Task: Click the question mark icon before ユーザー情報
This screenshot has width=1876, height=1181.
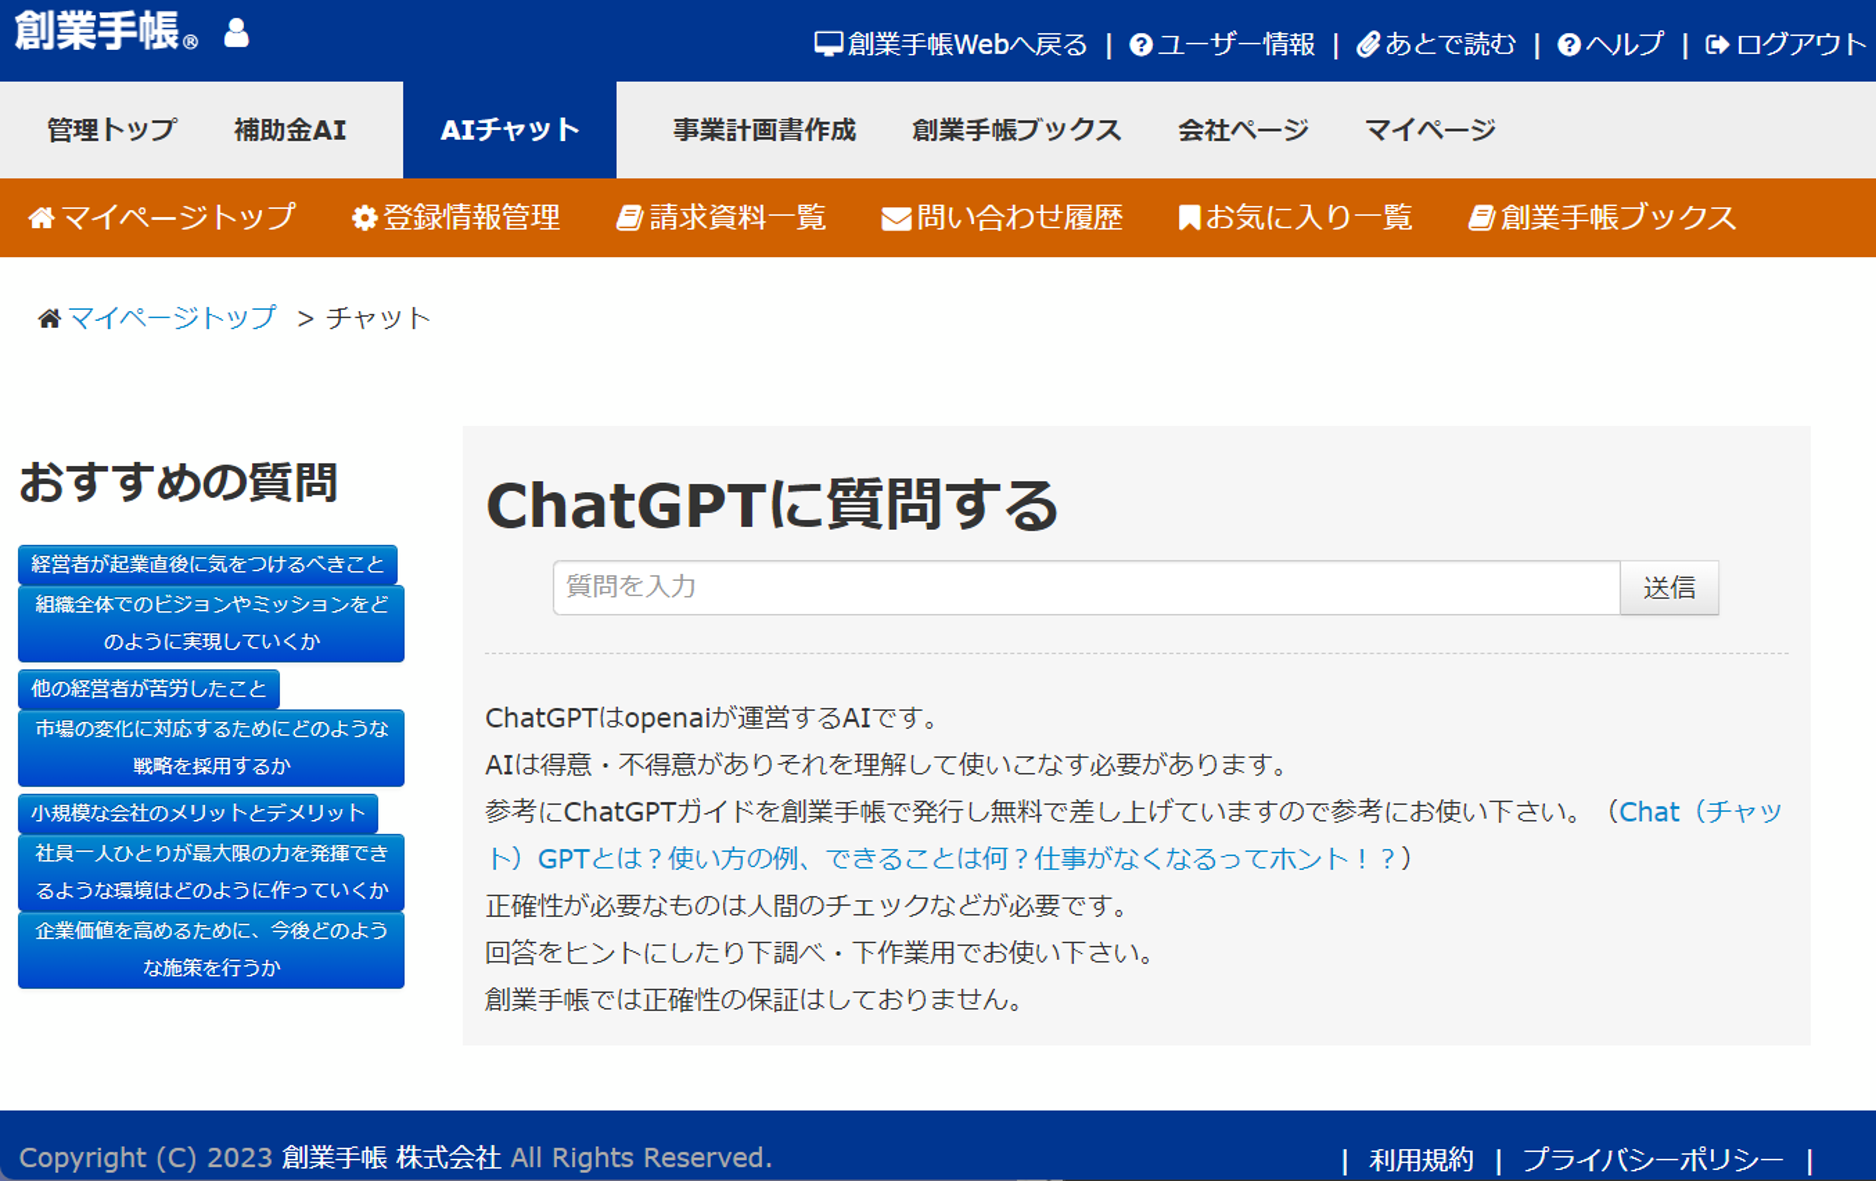Action: (x=1141, y=45)
